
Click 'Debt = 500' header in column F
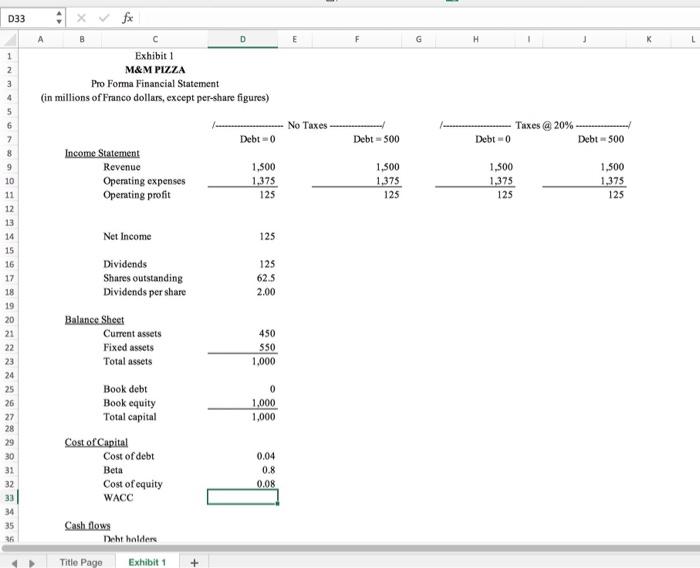pyautogui.click(x=376, y=139)
